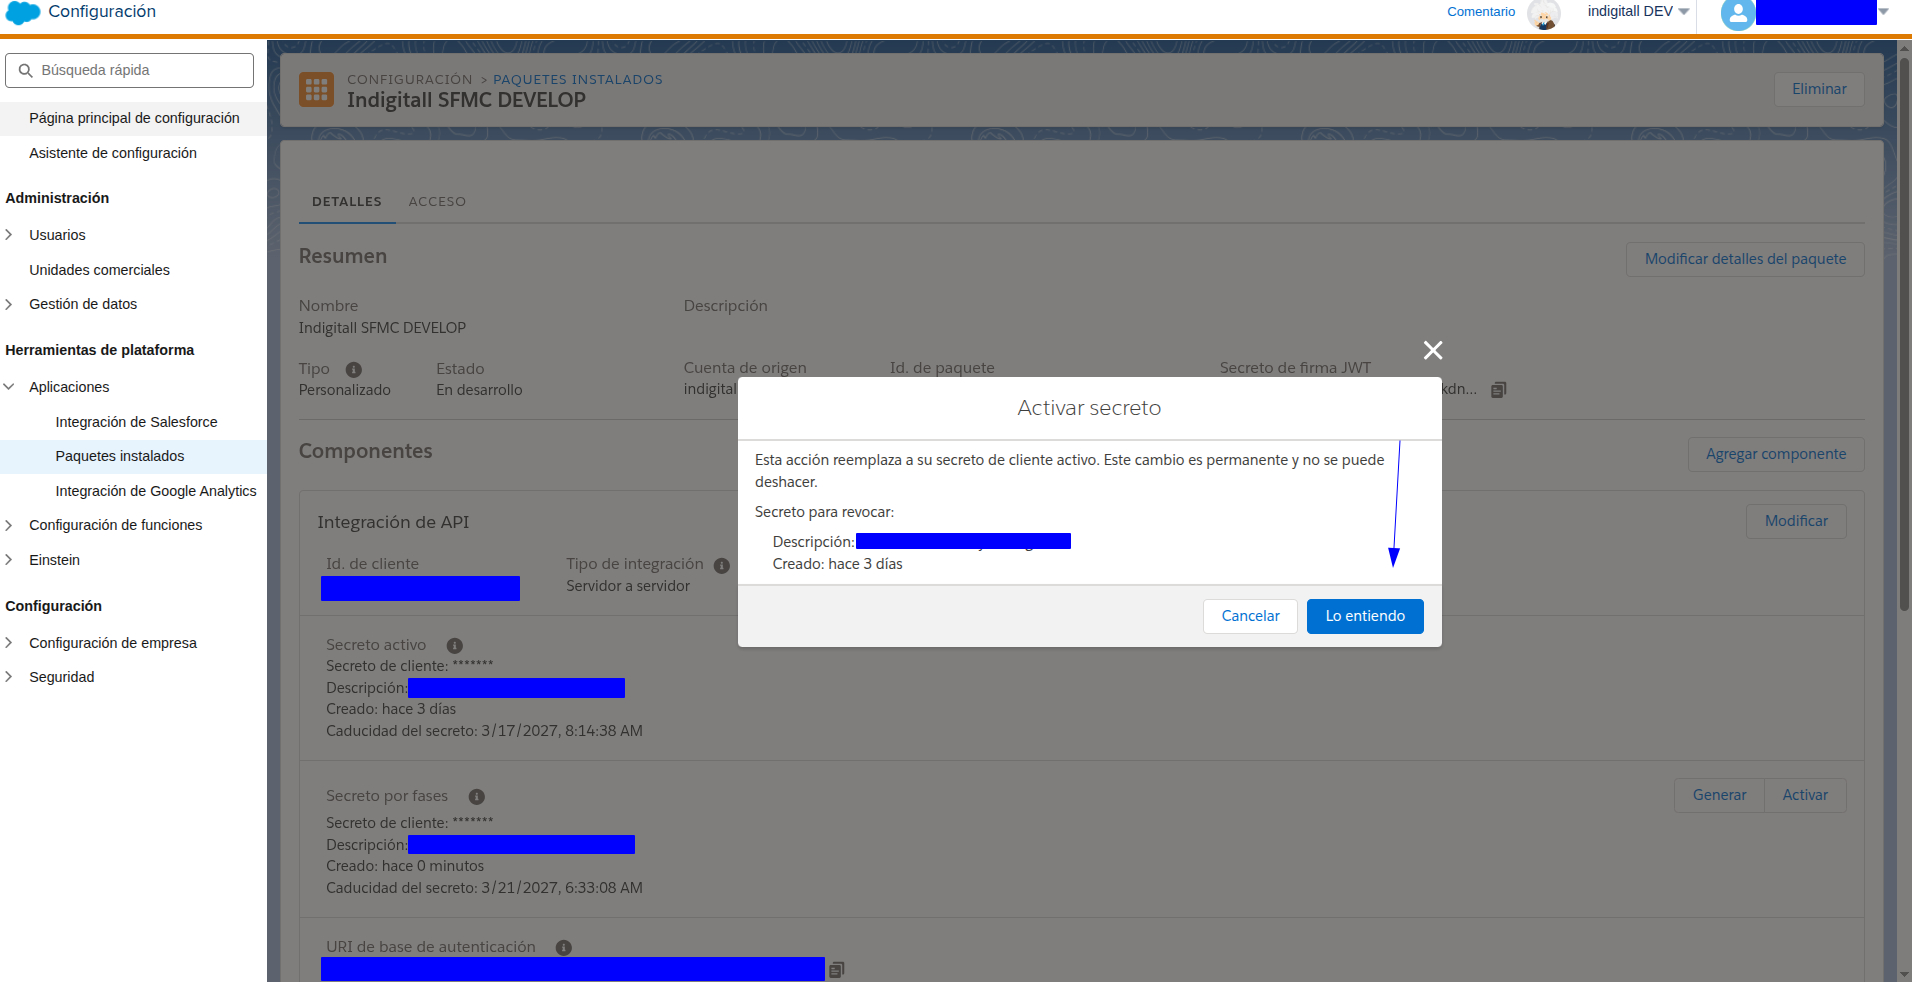The image size is (1912, 982).
Task: Click the Comentario link
Action: 1481,12
